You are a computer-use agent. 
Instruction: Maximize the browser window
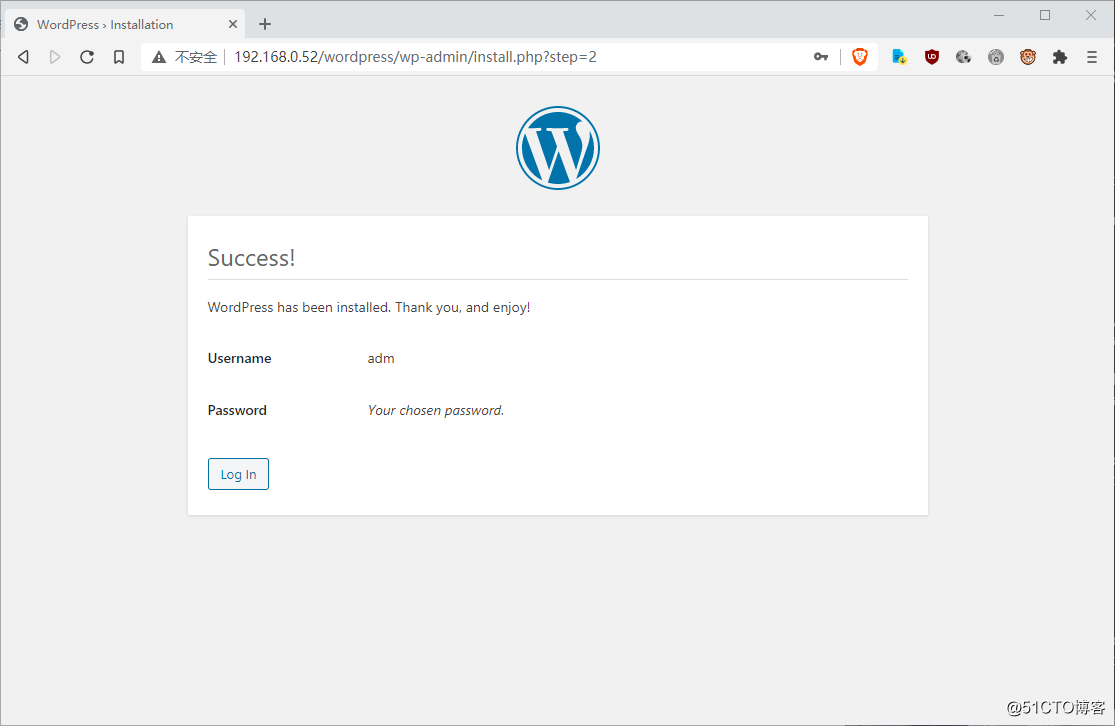[1045, 15]
